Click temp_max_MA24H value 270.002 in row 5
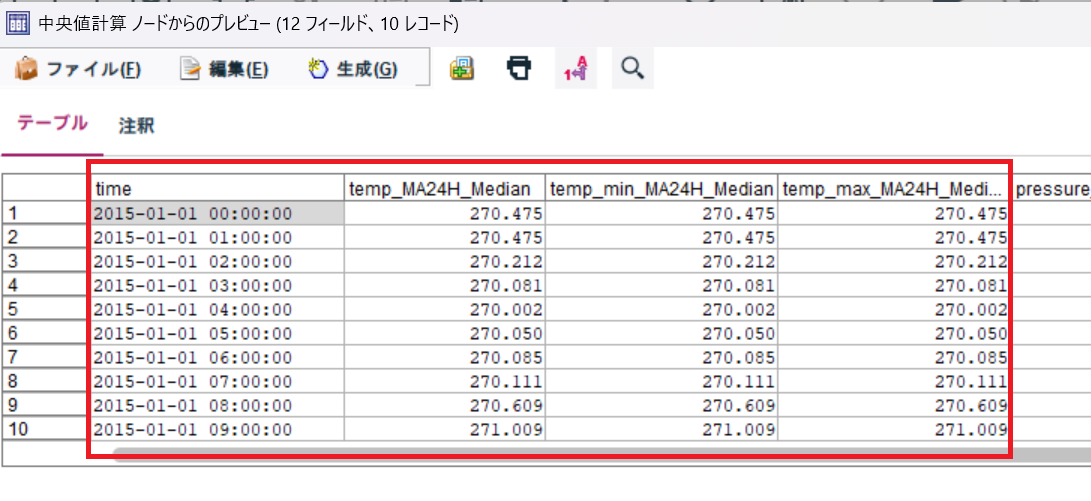 click(894, 310)
